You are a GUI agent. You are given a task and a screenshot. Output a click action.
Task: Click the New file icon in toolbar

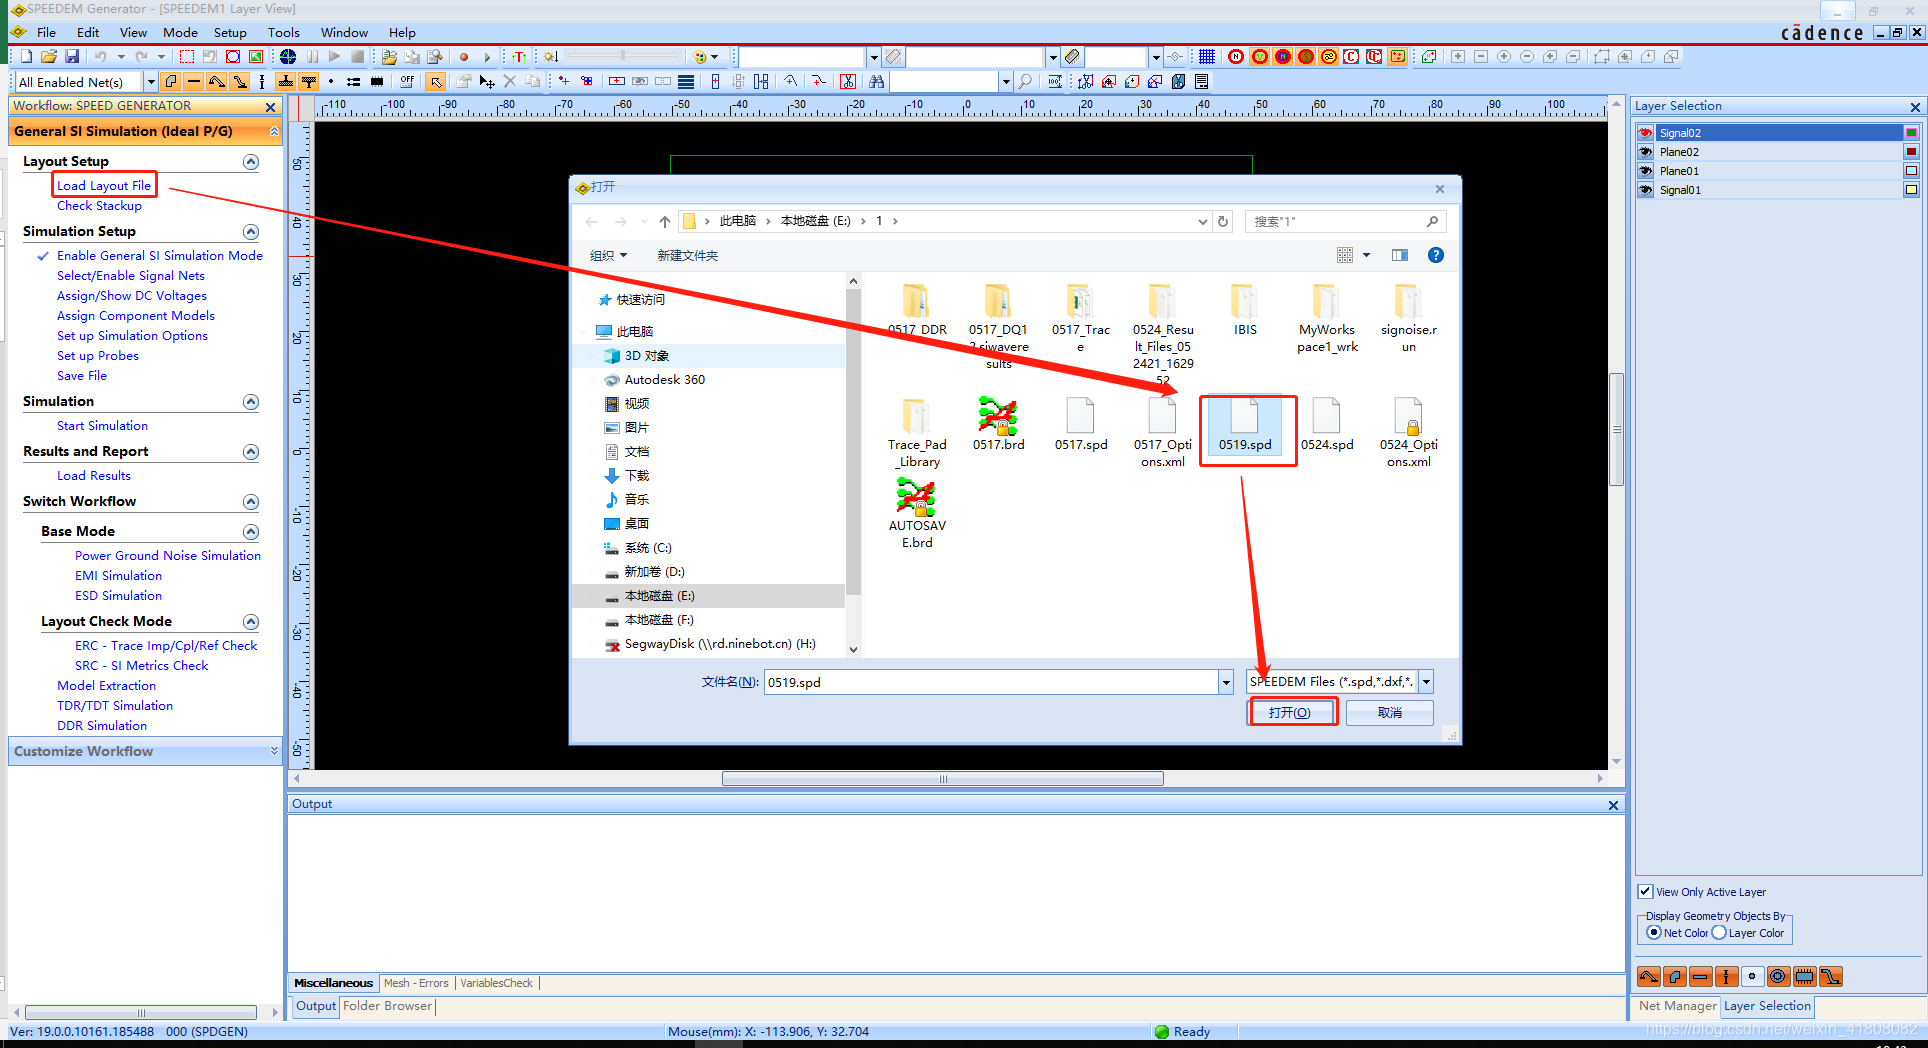pos(26,57)
